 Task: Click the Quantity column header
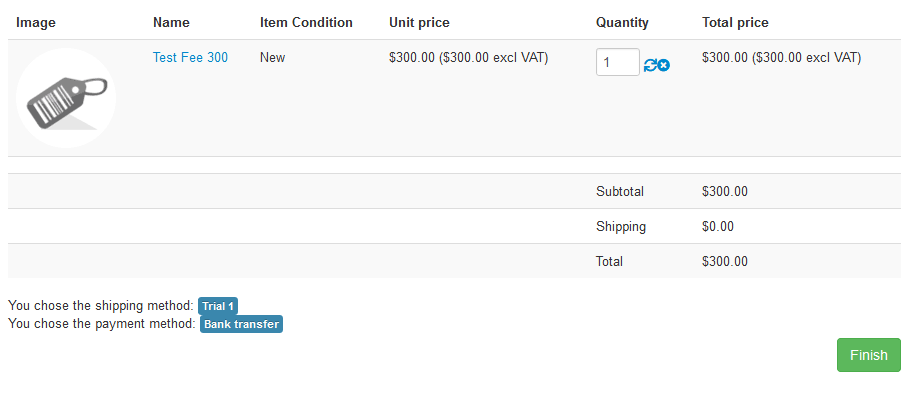622,23
